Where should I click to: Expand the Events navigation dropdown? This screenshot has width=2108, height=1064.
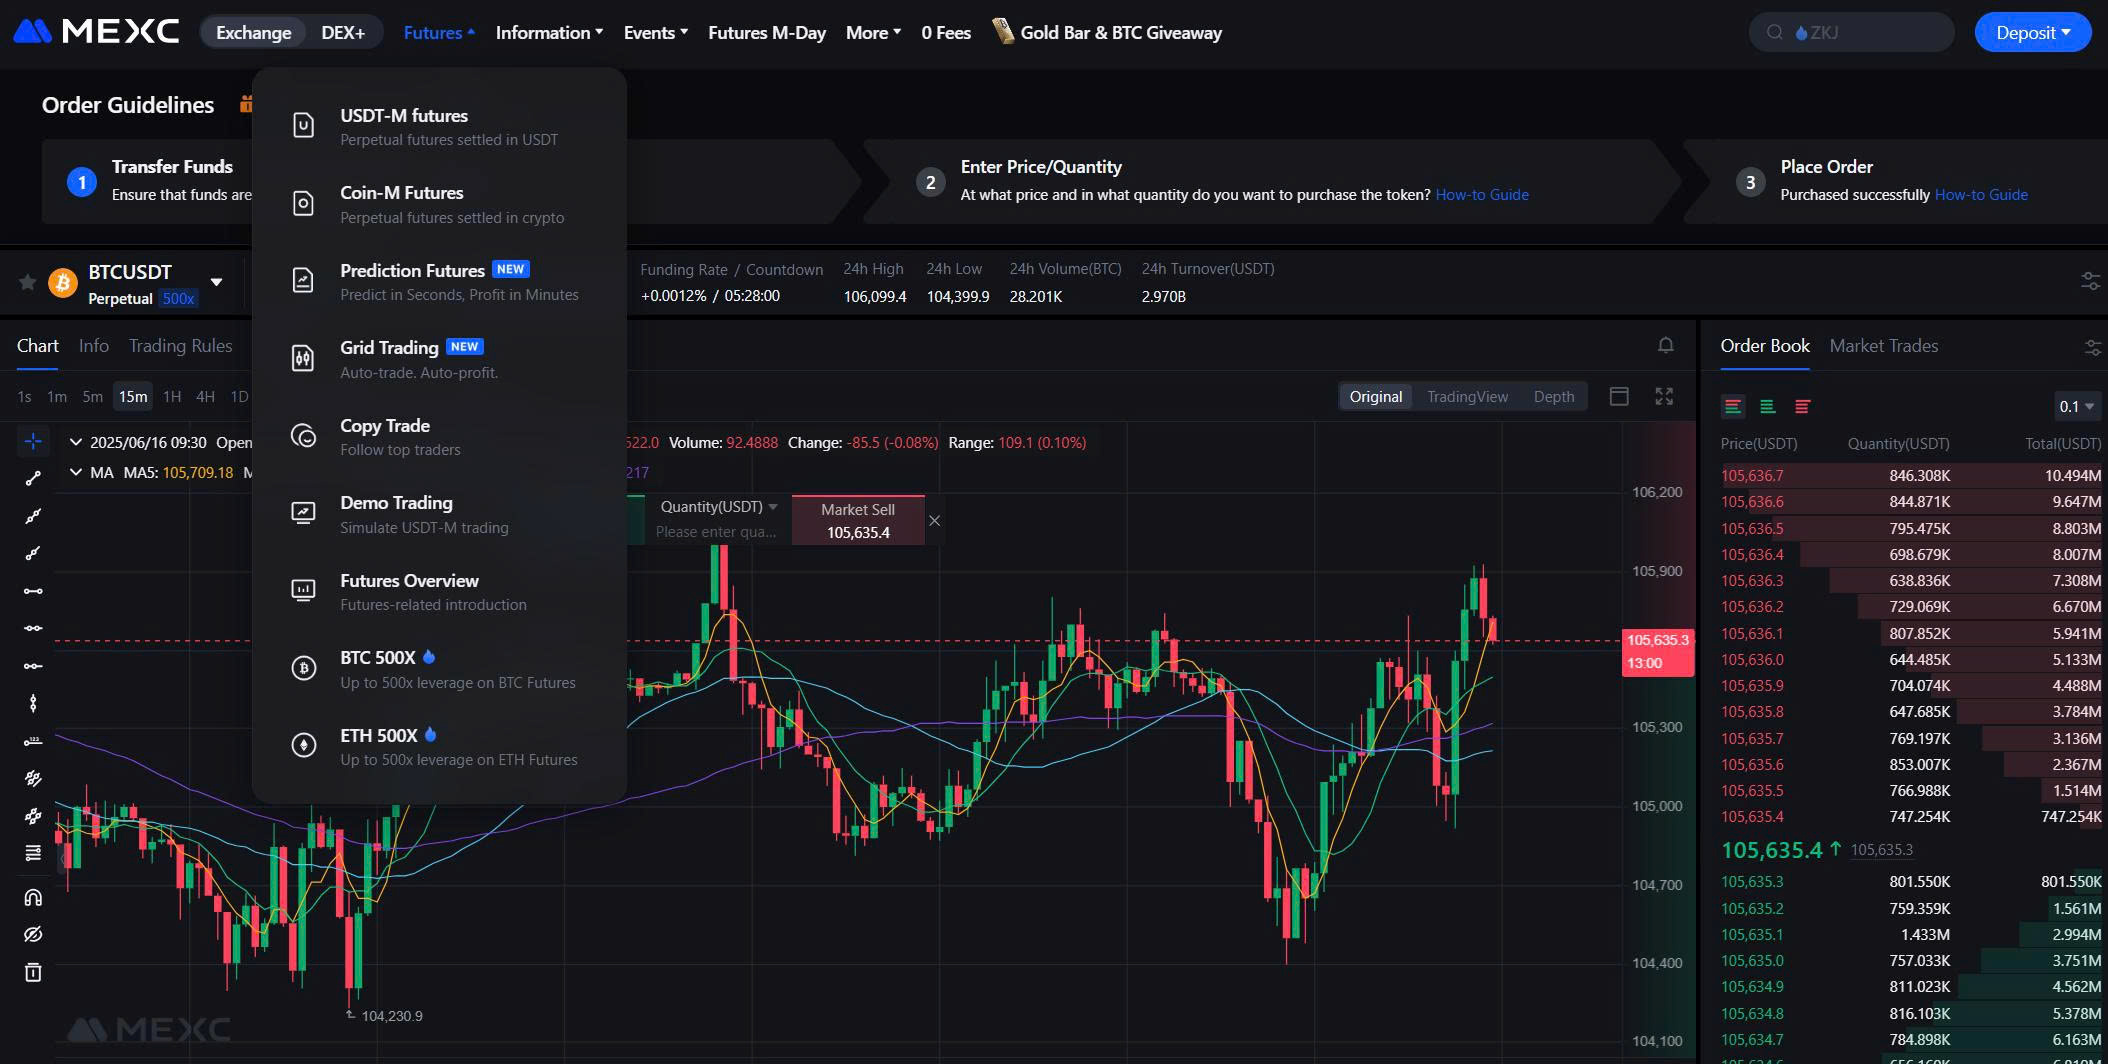pyautogui.click(x=655, y=32)
